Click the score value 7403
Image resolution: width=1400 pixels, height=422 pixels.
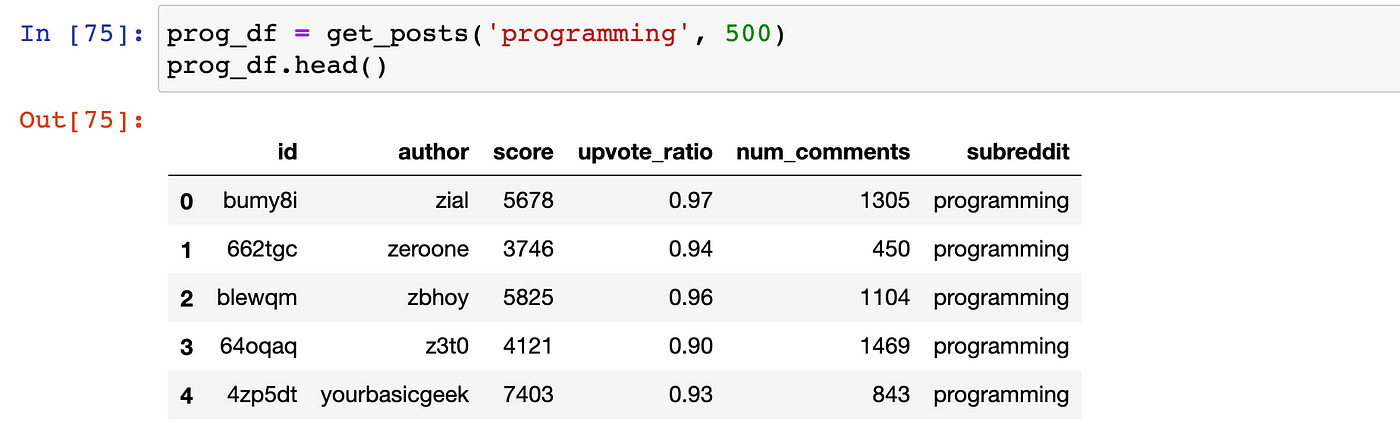click(x=527, y=396)
